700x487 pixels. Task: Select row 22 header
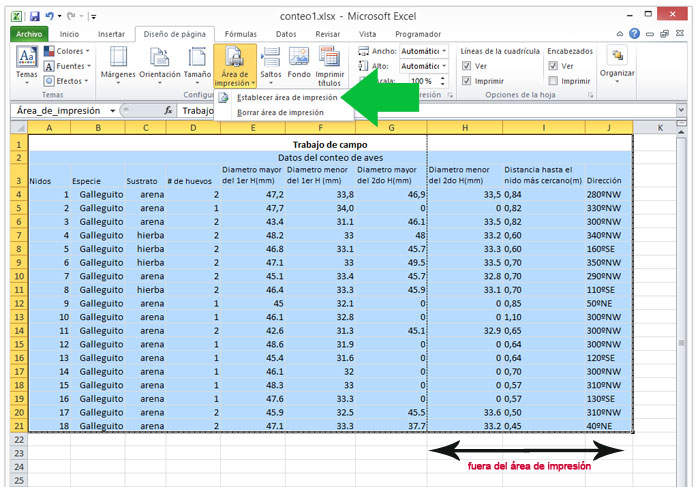click(x=19, y=440)
